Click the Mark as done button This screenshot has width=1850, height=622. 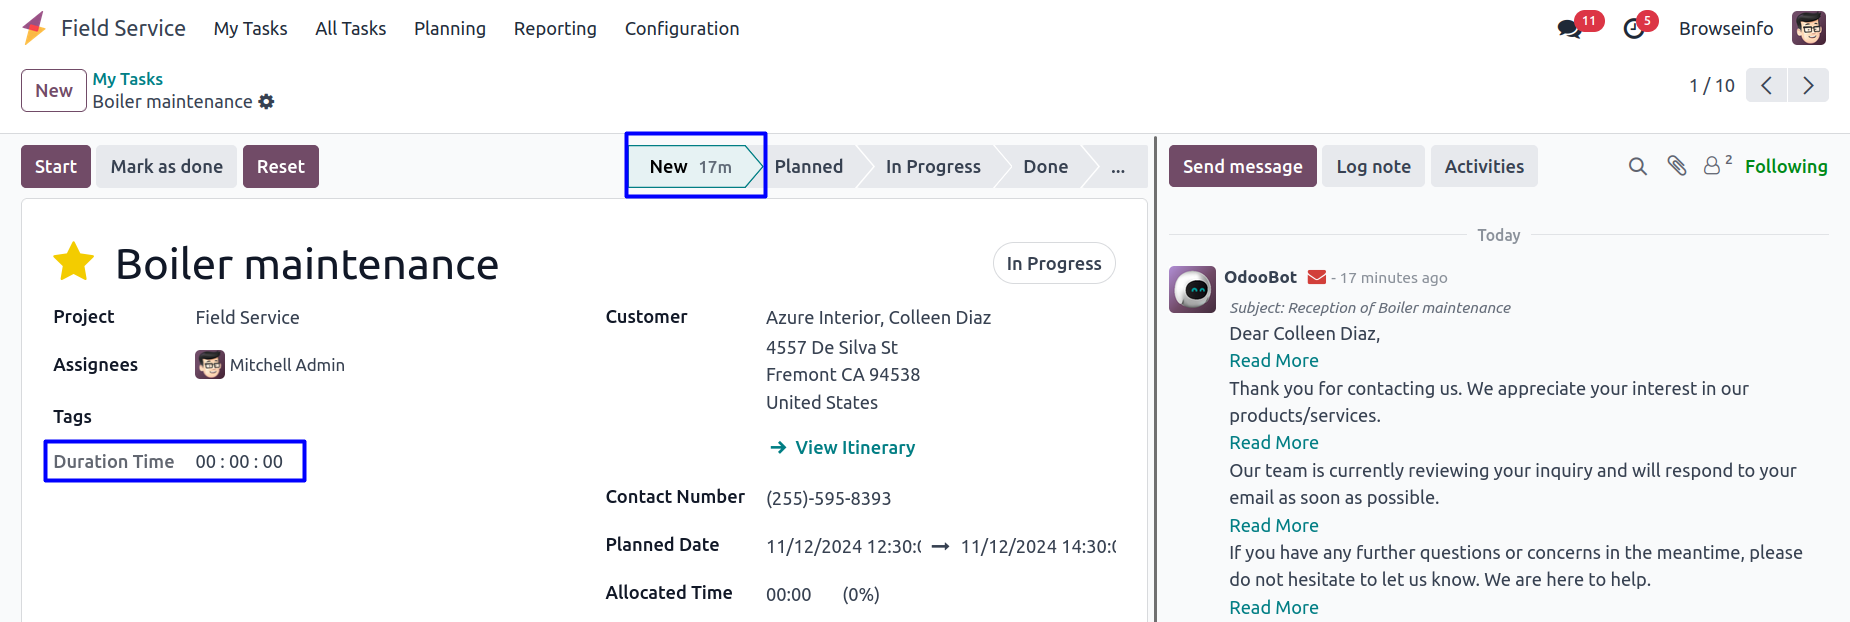click(x=167, y=167)
